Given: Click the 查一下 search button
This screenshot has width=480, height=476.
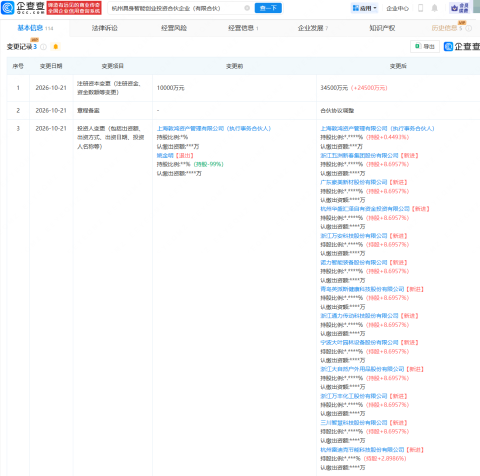Looking at the screenshot, I should click(268, 8).
